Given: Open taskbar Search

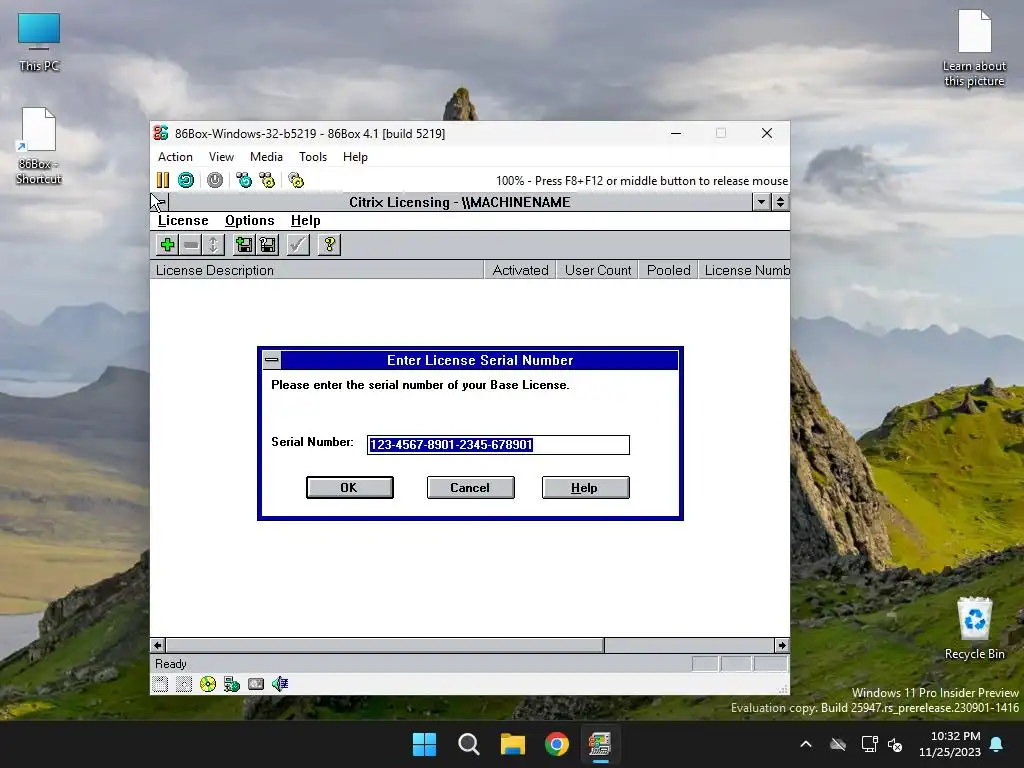Looking at the screenshot, I should point(469,744).
